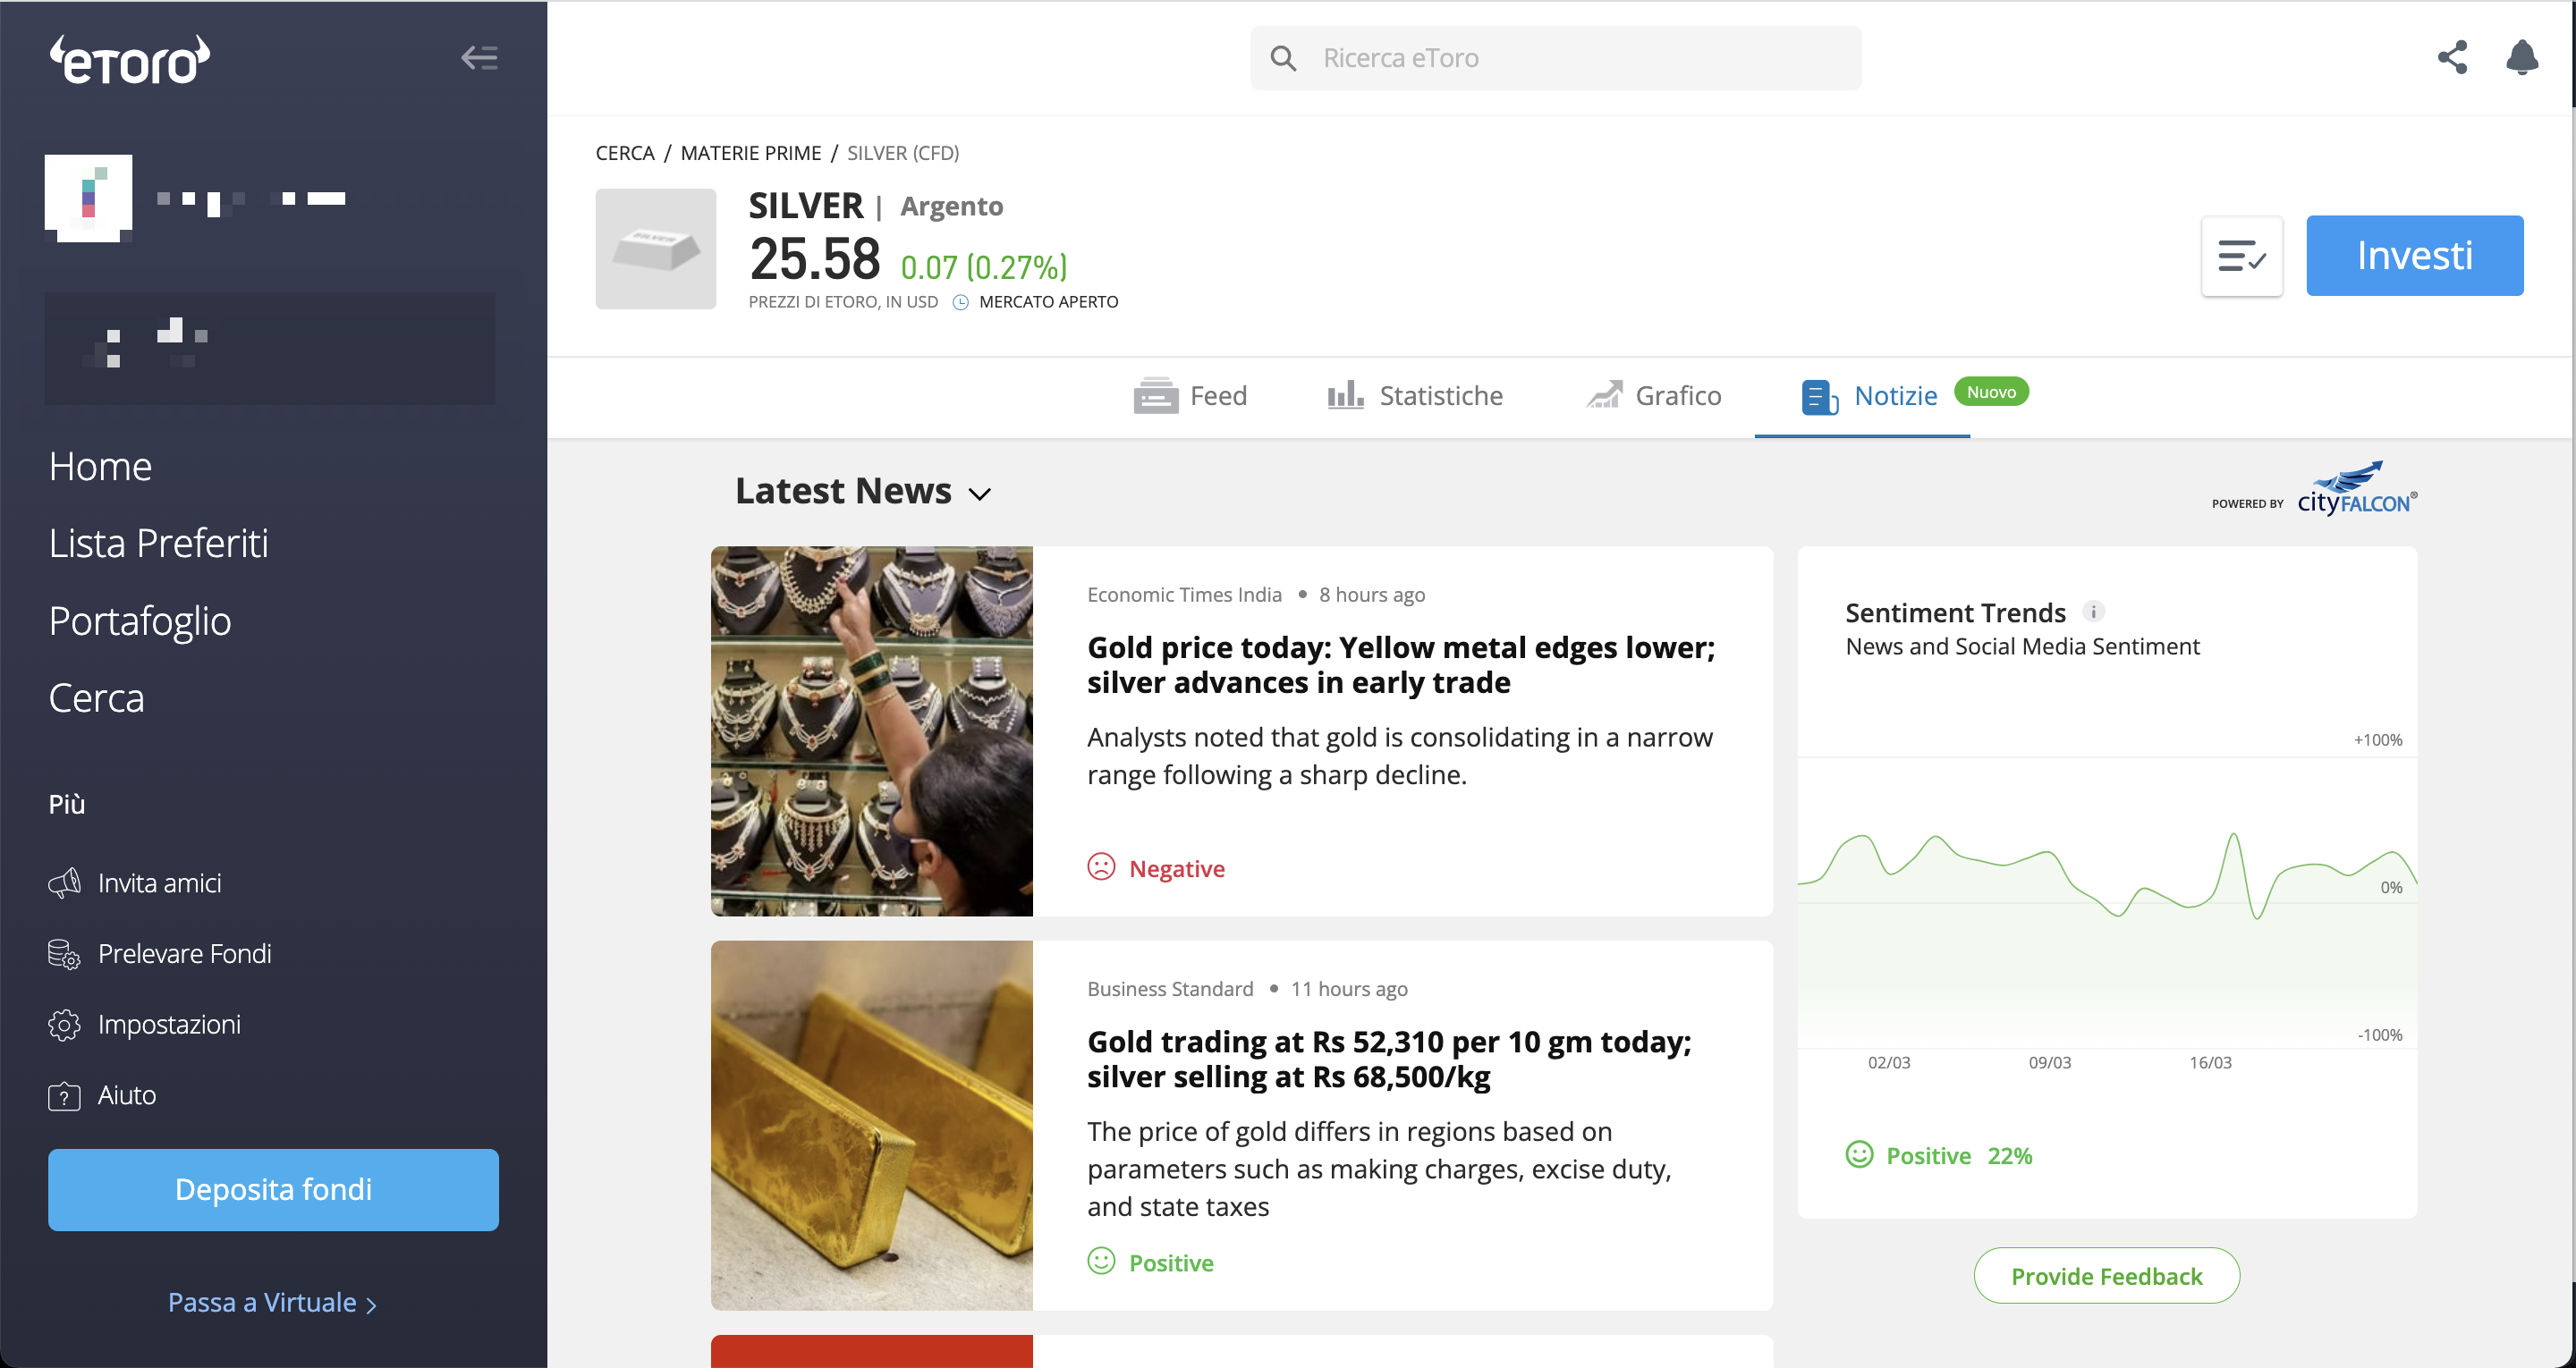The width and height of the screenshot is (2576, 1368).
Task: Open Invita amici megaphone item
Action: [135, 883]
